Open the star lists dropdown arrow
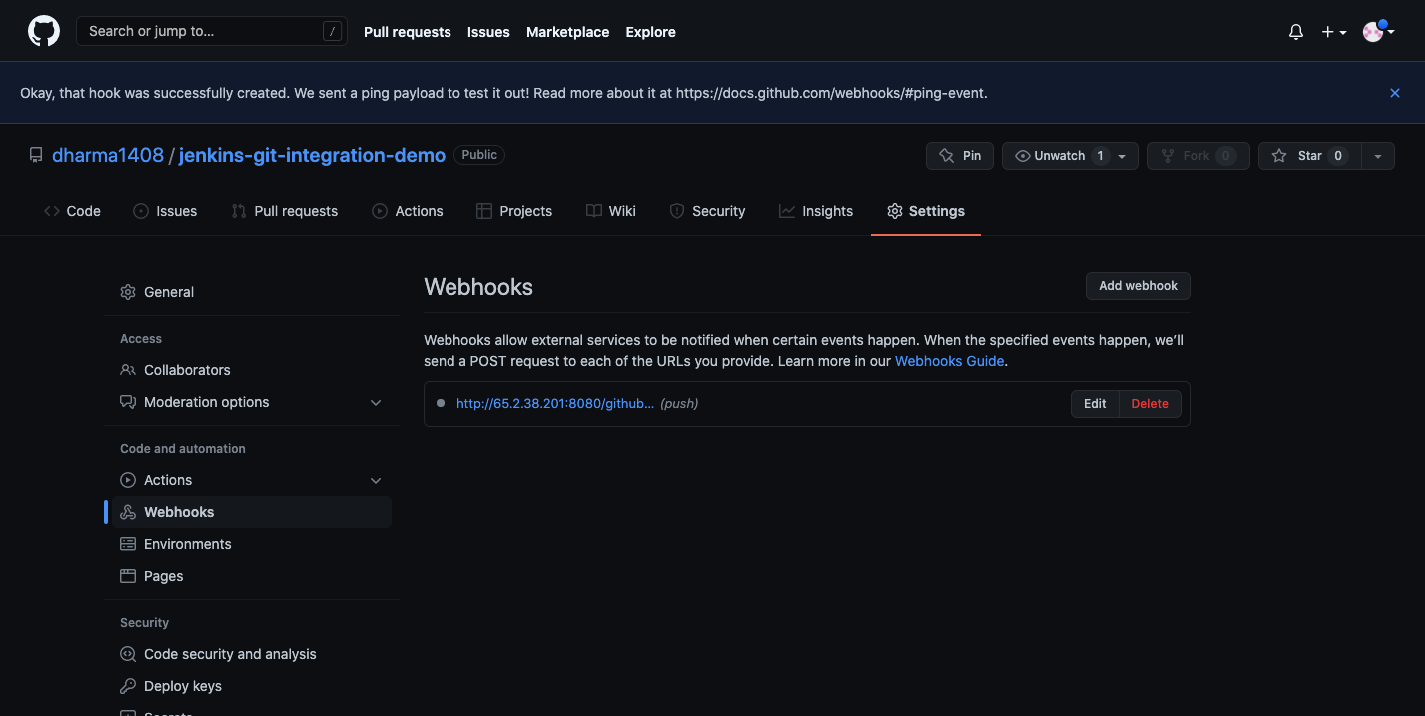1425x716 pixels. (1378, 156)
